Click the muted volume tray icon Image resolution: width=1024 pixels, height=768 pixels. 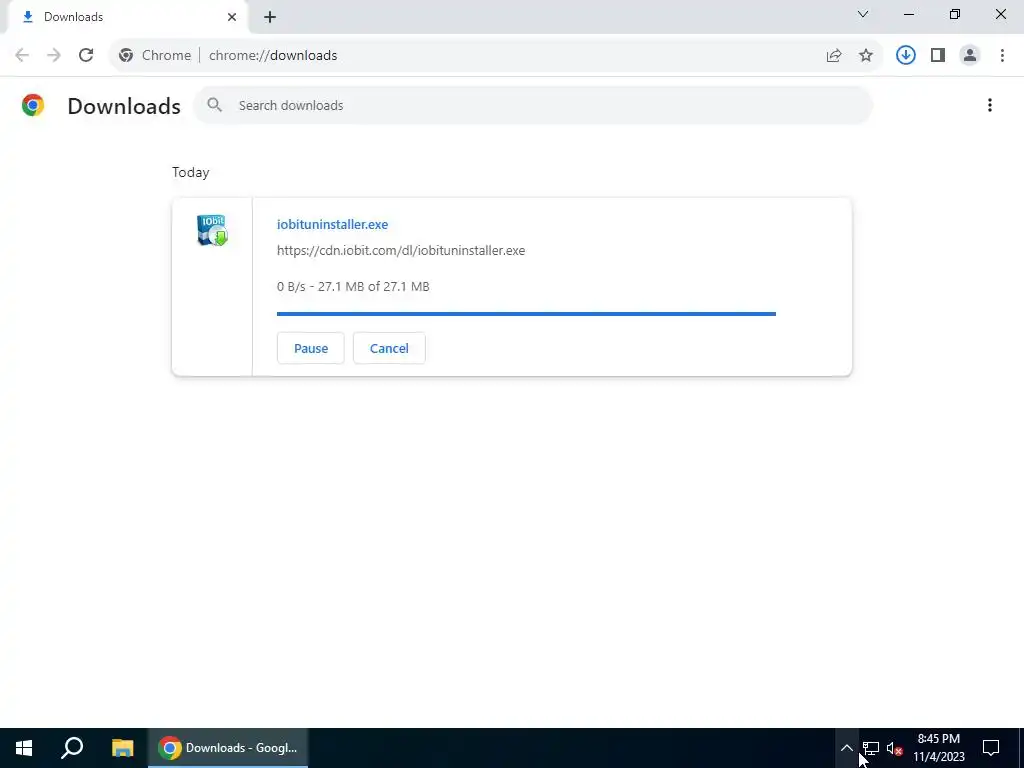click(x=895, y=748)
